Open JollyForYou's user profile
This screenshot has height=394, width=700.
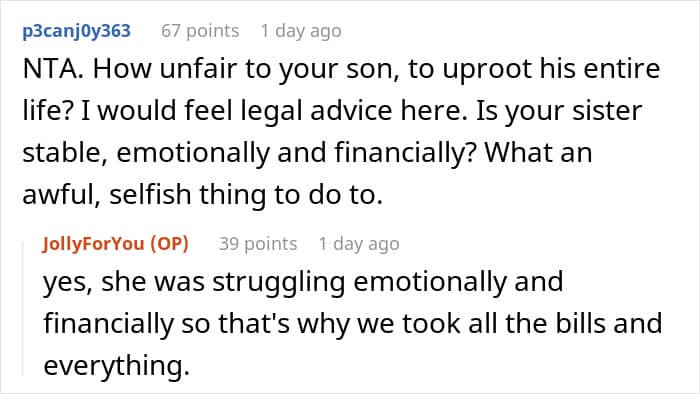[x=93, y=244]
